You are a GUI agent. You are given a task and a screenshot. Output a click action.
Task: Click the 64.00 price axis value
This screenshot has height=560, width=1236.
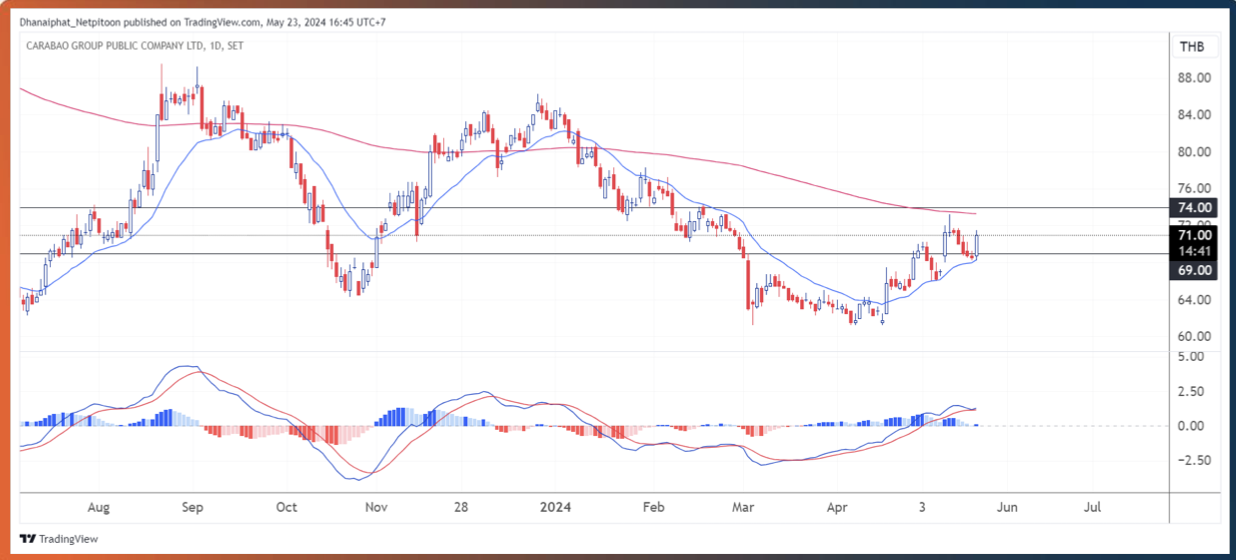pyautogui.click(x=1196, y=299)
